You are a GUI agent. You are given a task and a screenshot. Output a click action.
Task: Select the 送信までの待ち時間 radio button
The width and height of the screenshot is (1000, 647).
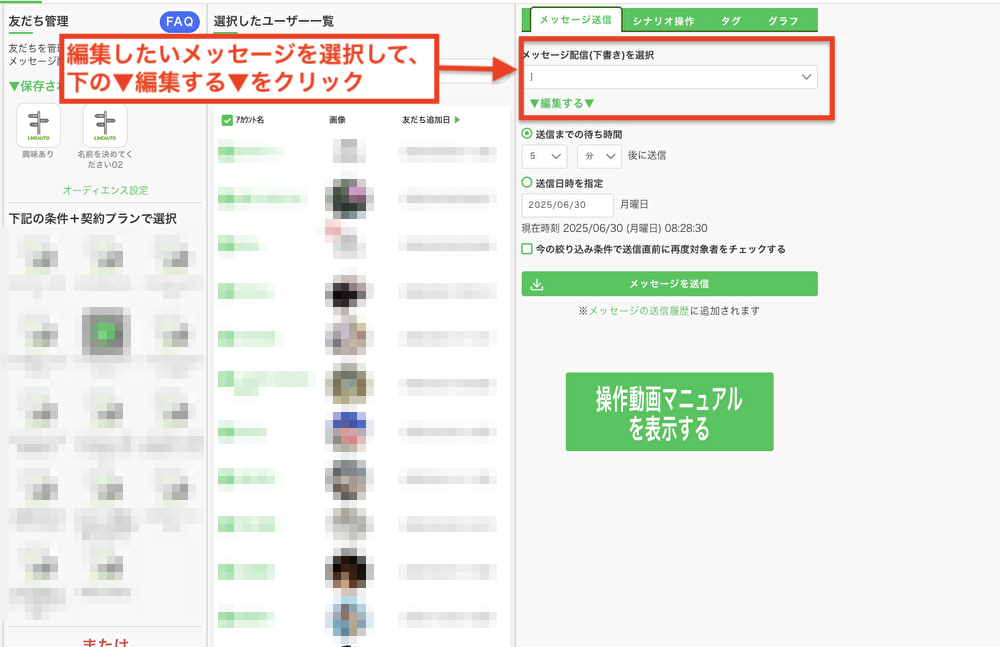tap(527, 133)
